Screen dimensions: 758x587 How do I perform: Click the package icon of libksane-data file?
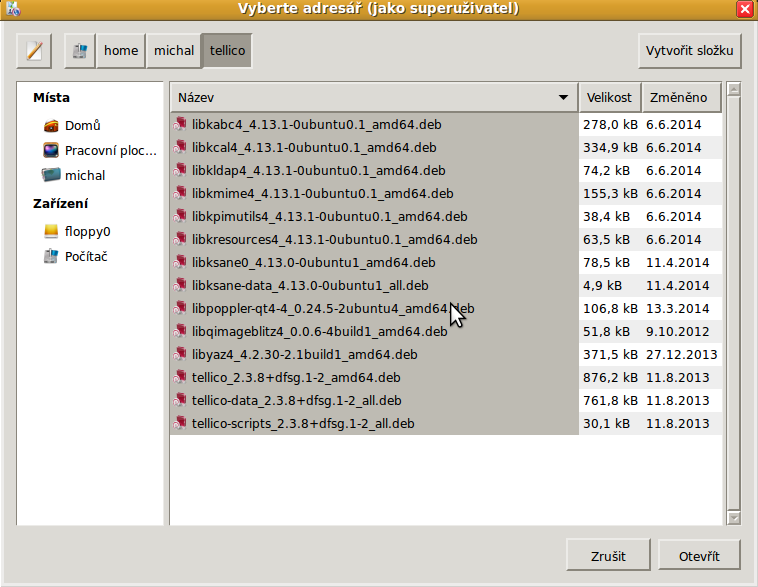pyautogui.click(x=180, y=285)
